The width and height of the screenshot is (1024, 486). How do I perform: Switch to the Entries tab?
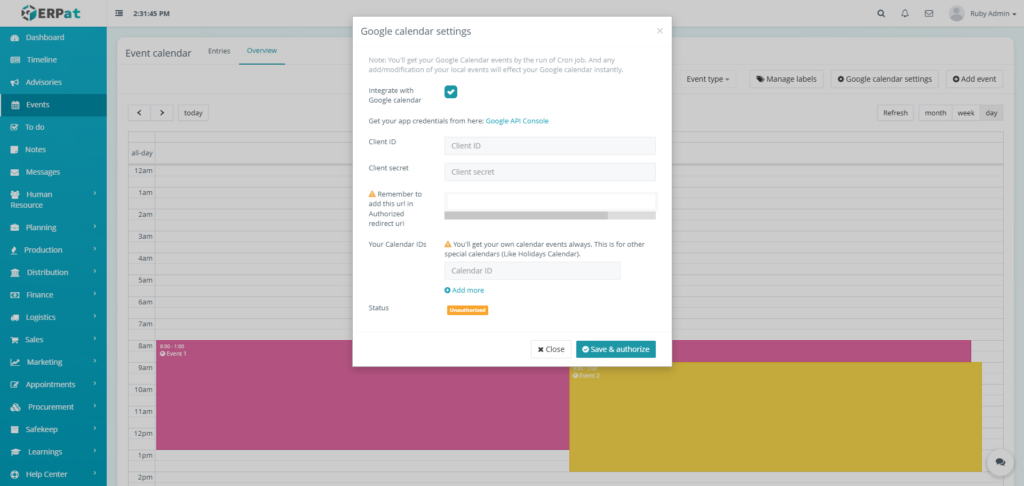219,51
